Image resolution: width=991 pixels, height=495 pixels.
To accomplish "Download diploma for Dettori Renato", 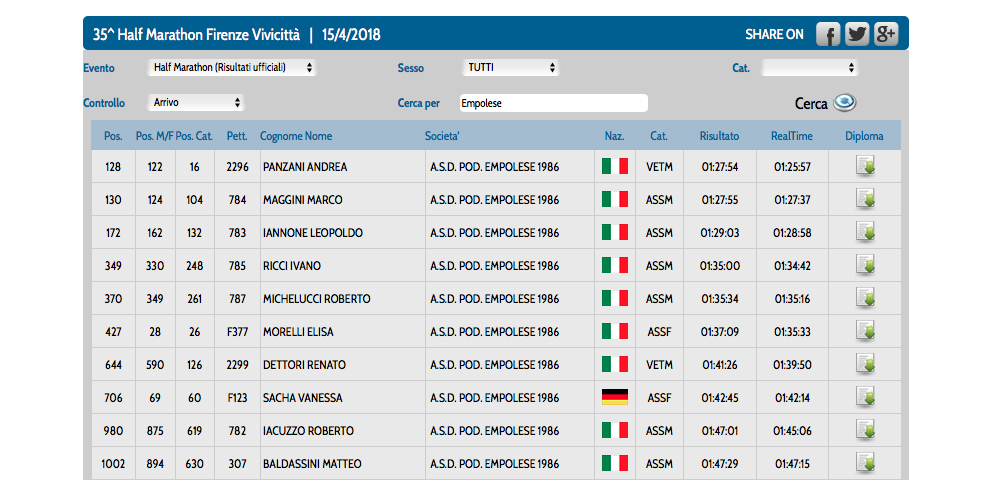I will coord(865,364).
